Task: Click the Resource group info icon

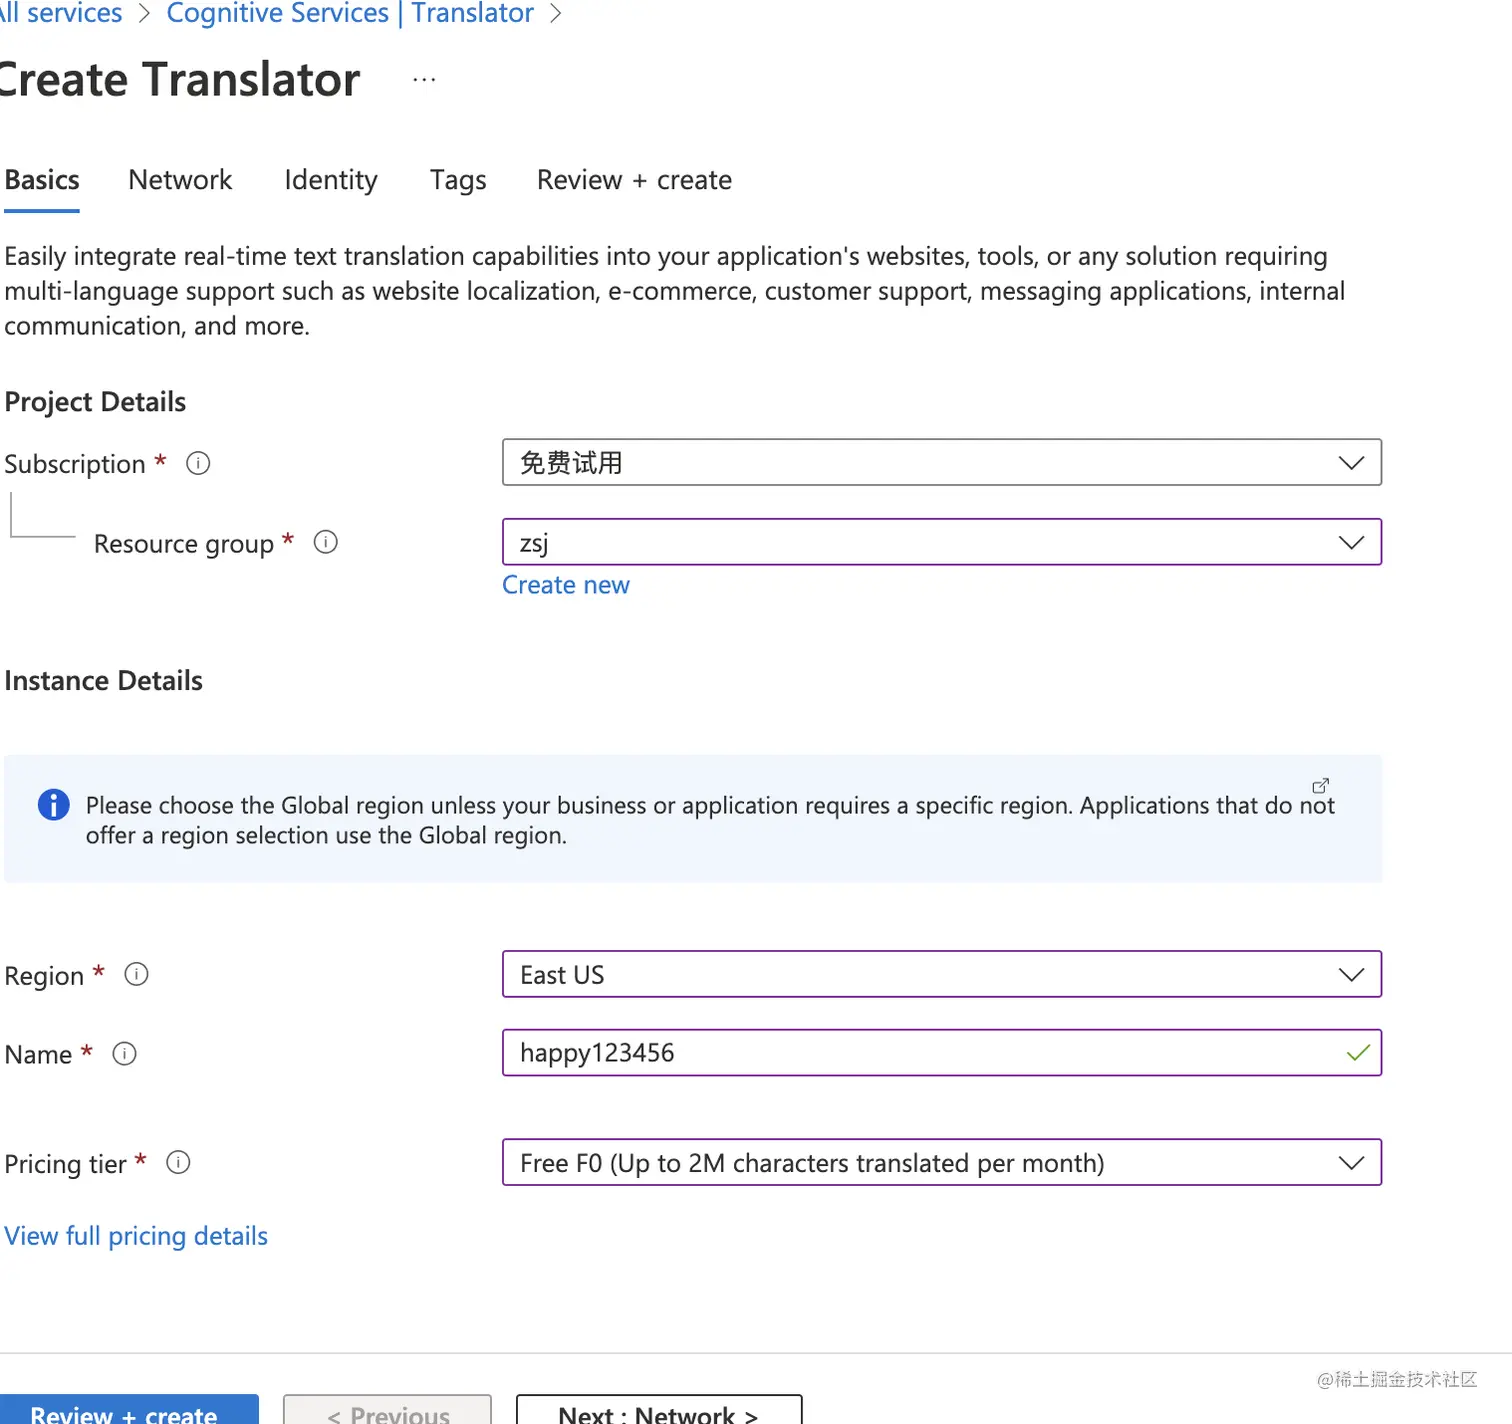Action: 326,542
